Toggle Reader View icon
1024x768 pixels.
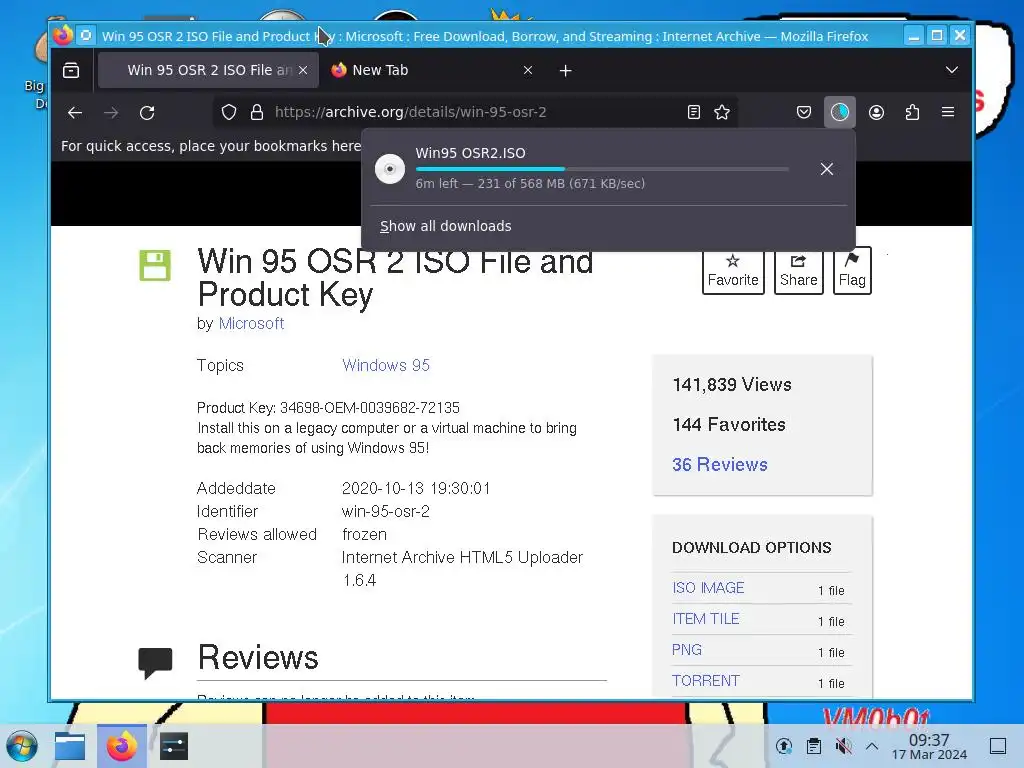click(x=694, y=112)
